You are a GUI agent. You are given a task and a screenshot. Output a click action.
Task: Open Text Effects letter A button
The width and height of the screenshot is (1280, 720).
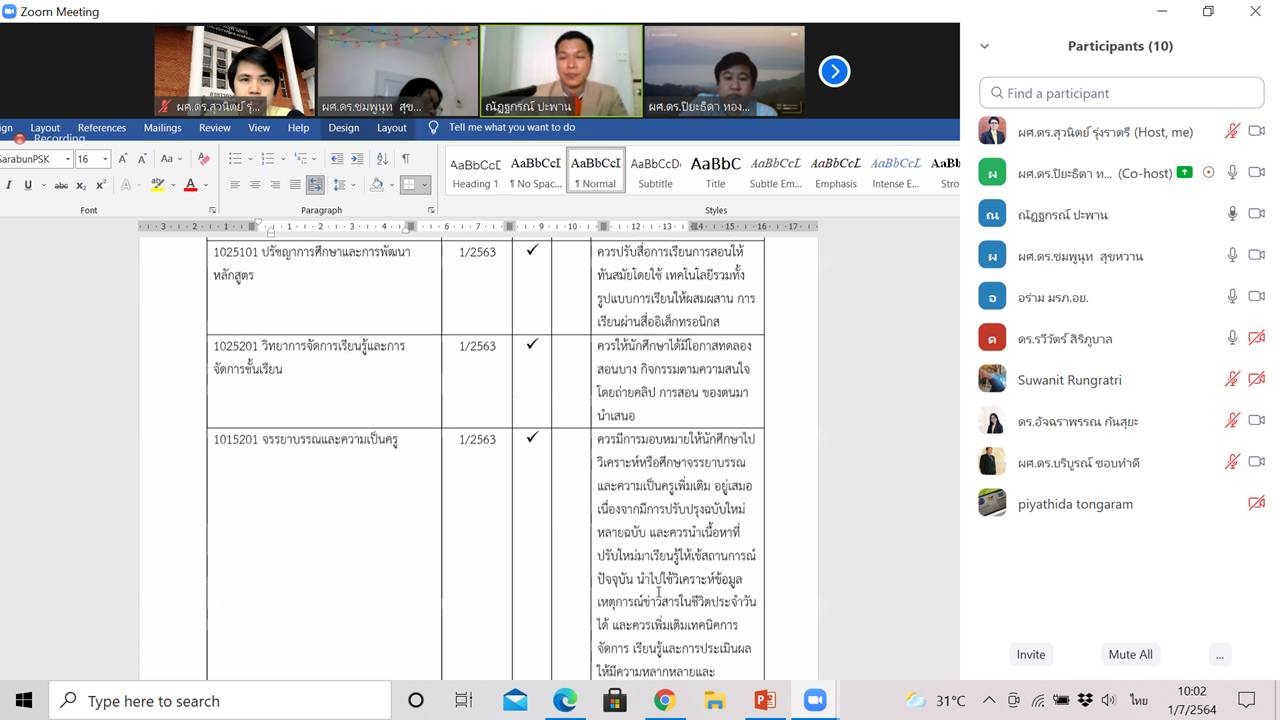point(127,185)
